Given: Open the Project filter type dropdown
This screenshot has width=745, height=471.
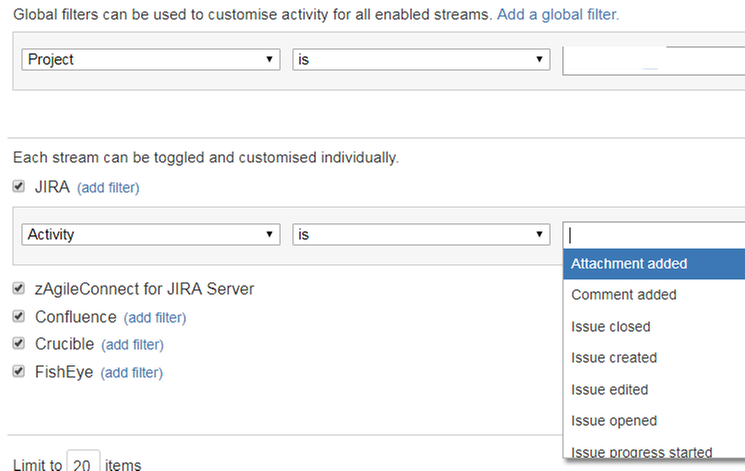Looking at the screenshot, I should 151,59.
